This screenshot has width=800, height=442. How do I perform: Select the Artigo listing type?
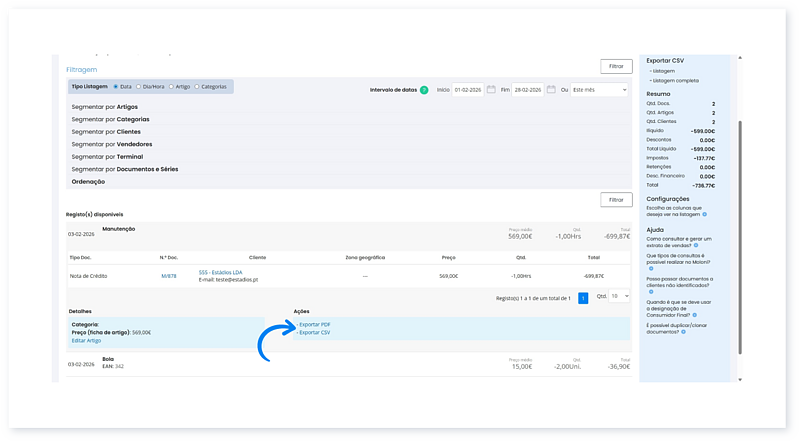[x=169, y=87]
